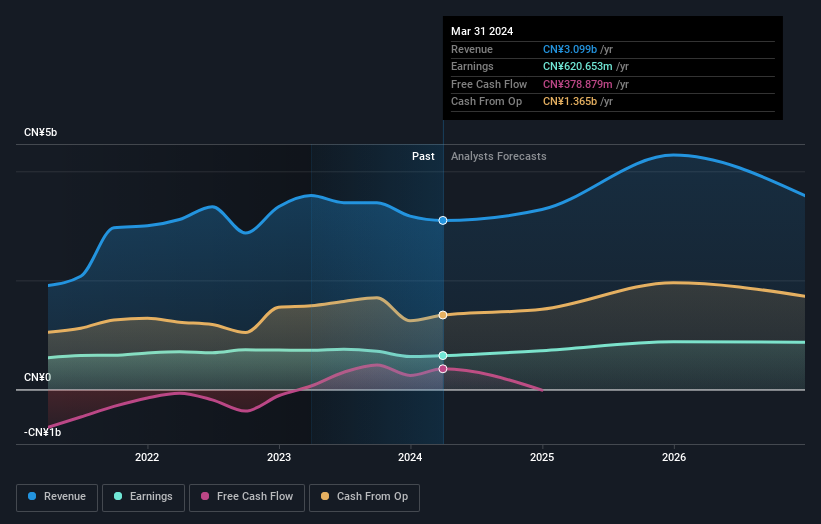The width and height of the screenshot is (821, 524).
Task: Click the CN¥3.099b revenue value
Action: (570, 49)
